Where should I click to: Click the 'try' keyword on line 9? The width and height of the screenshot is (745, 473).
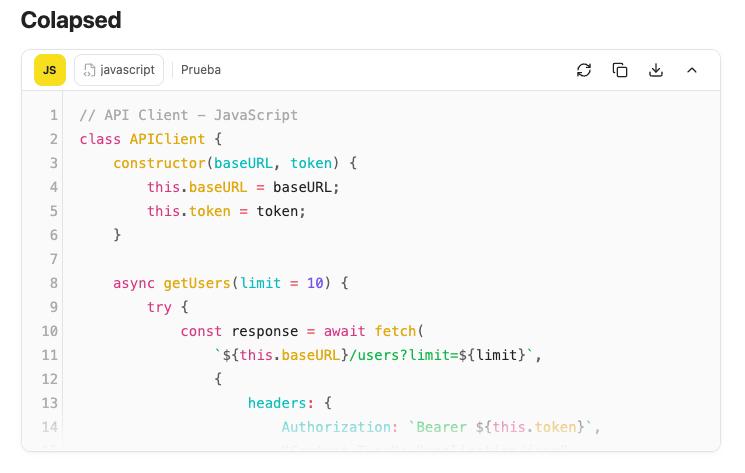tap(159, 307)
